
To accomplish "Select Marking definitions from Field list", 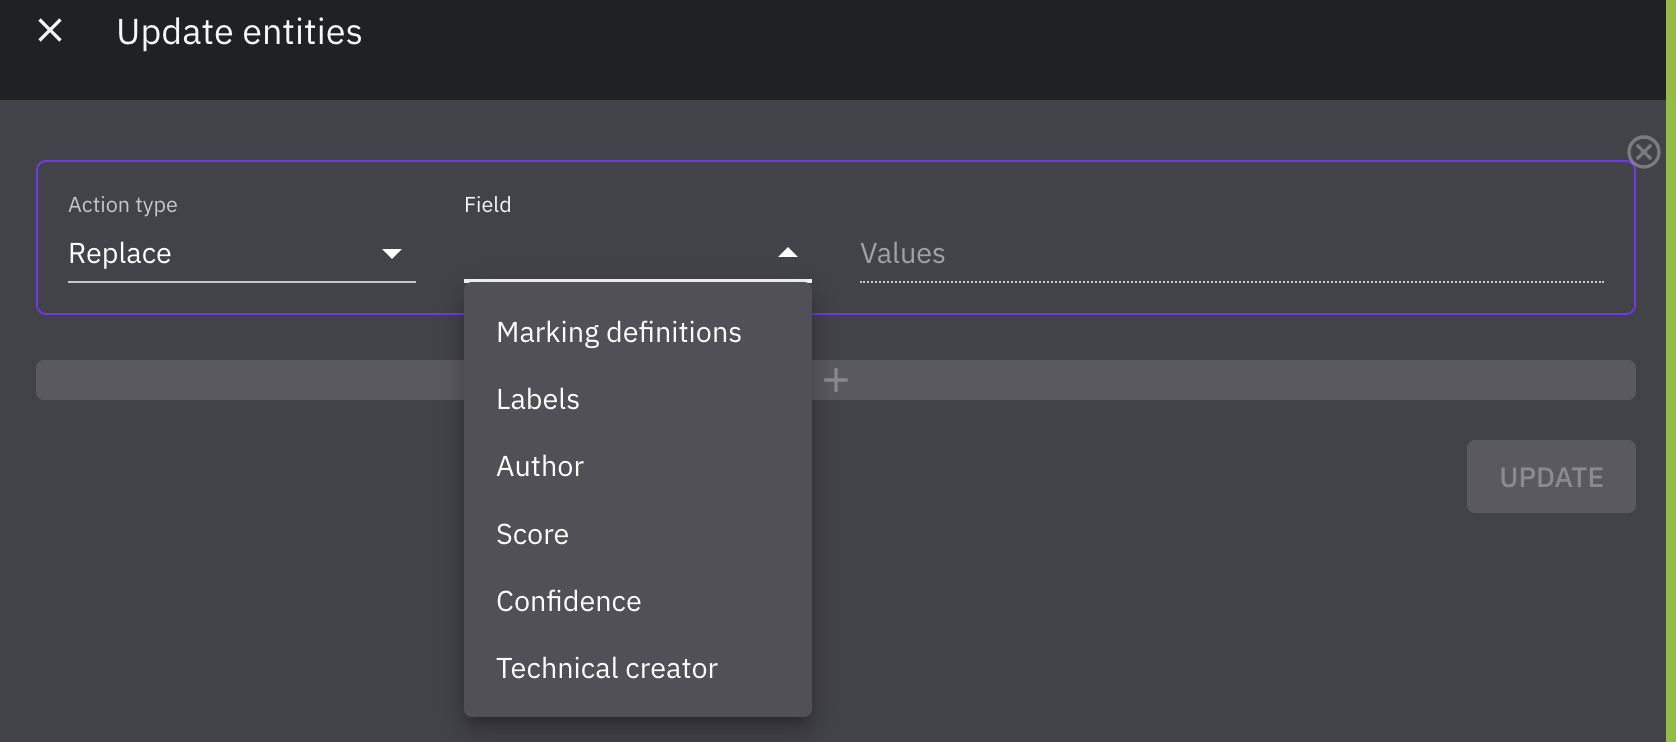I will tap(618, 332).
